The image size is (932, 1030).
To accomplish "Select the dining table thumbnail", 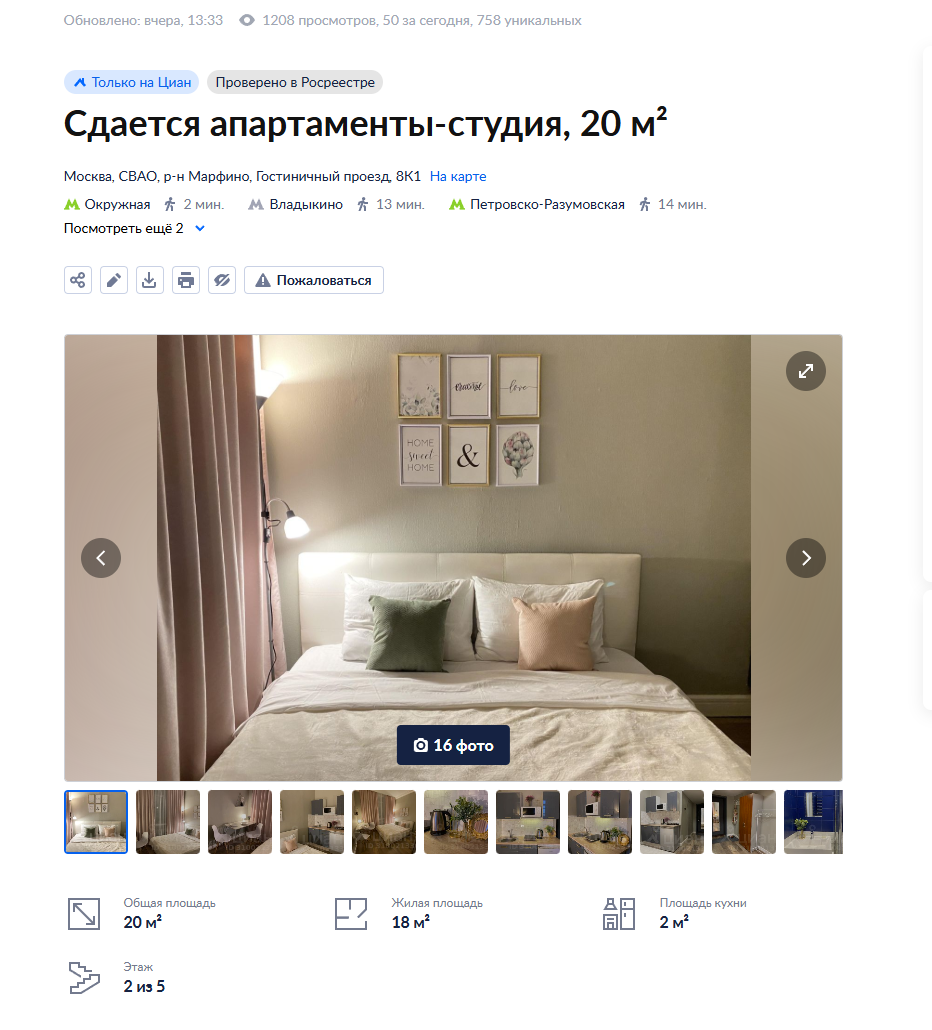I will pyautogui.click(x=240, y=822).
